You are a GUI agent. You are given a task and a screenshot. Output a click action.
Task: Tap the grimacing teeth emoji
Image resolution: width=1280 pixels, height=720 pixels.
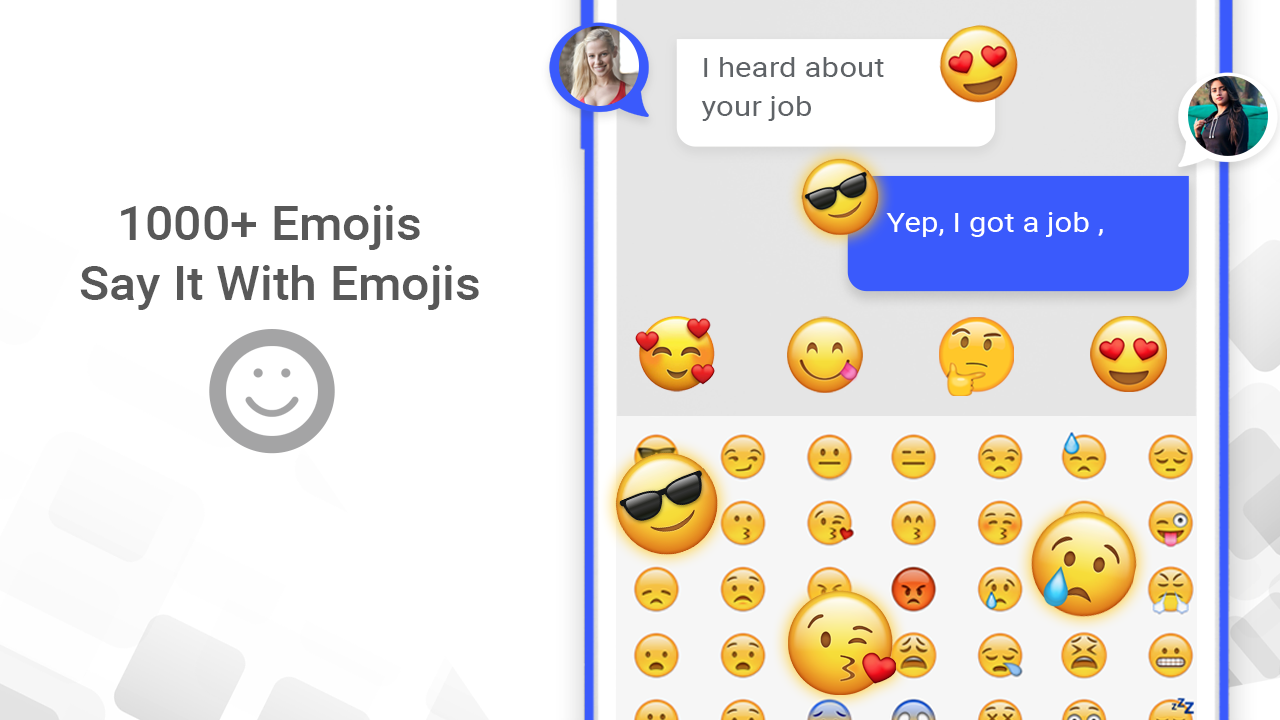(1170, 656)
